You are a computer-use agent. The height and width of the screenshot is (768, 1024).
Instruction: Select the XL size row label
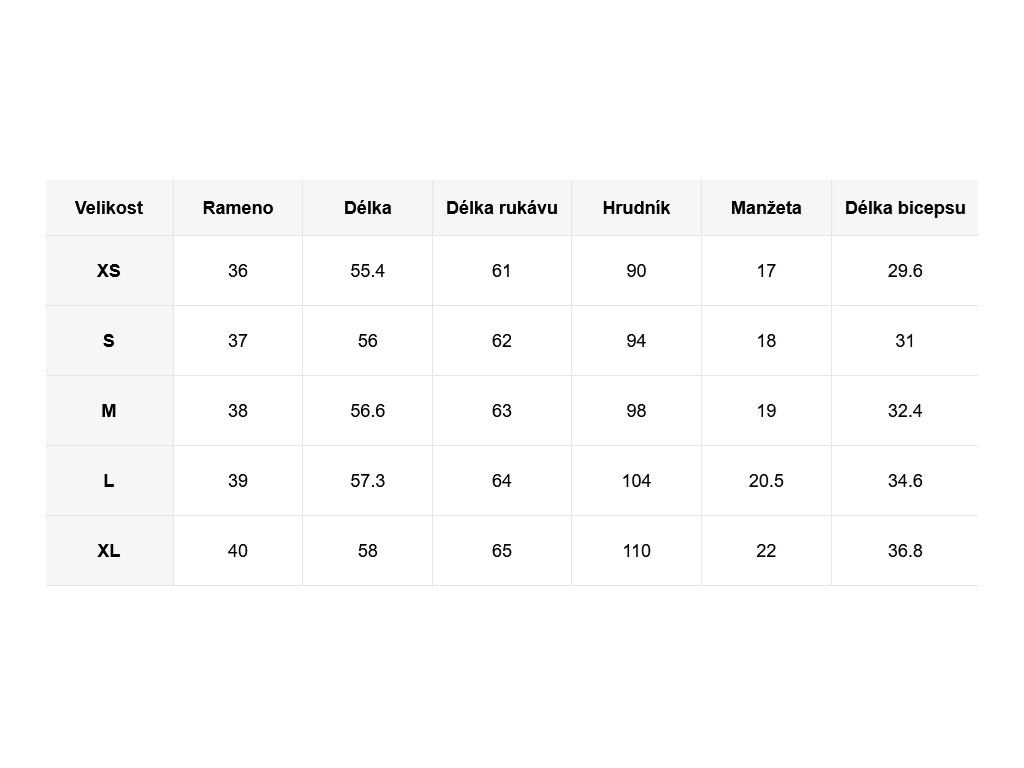click(109, 551)
